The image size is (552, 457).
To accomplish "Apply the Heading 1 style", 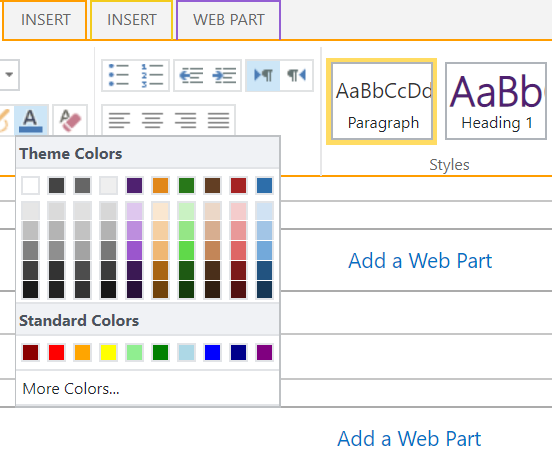I will [x=496, y=101].
